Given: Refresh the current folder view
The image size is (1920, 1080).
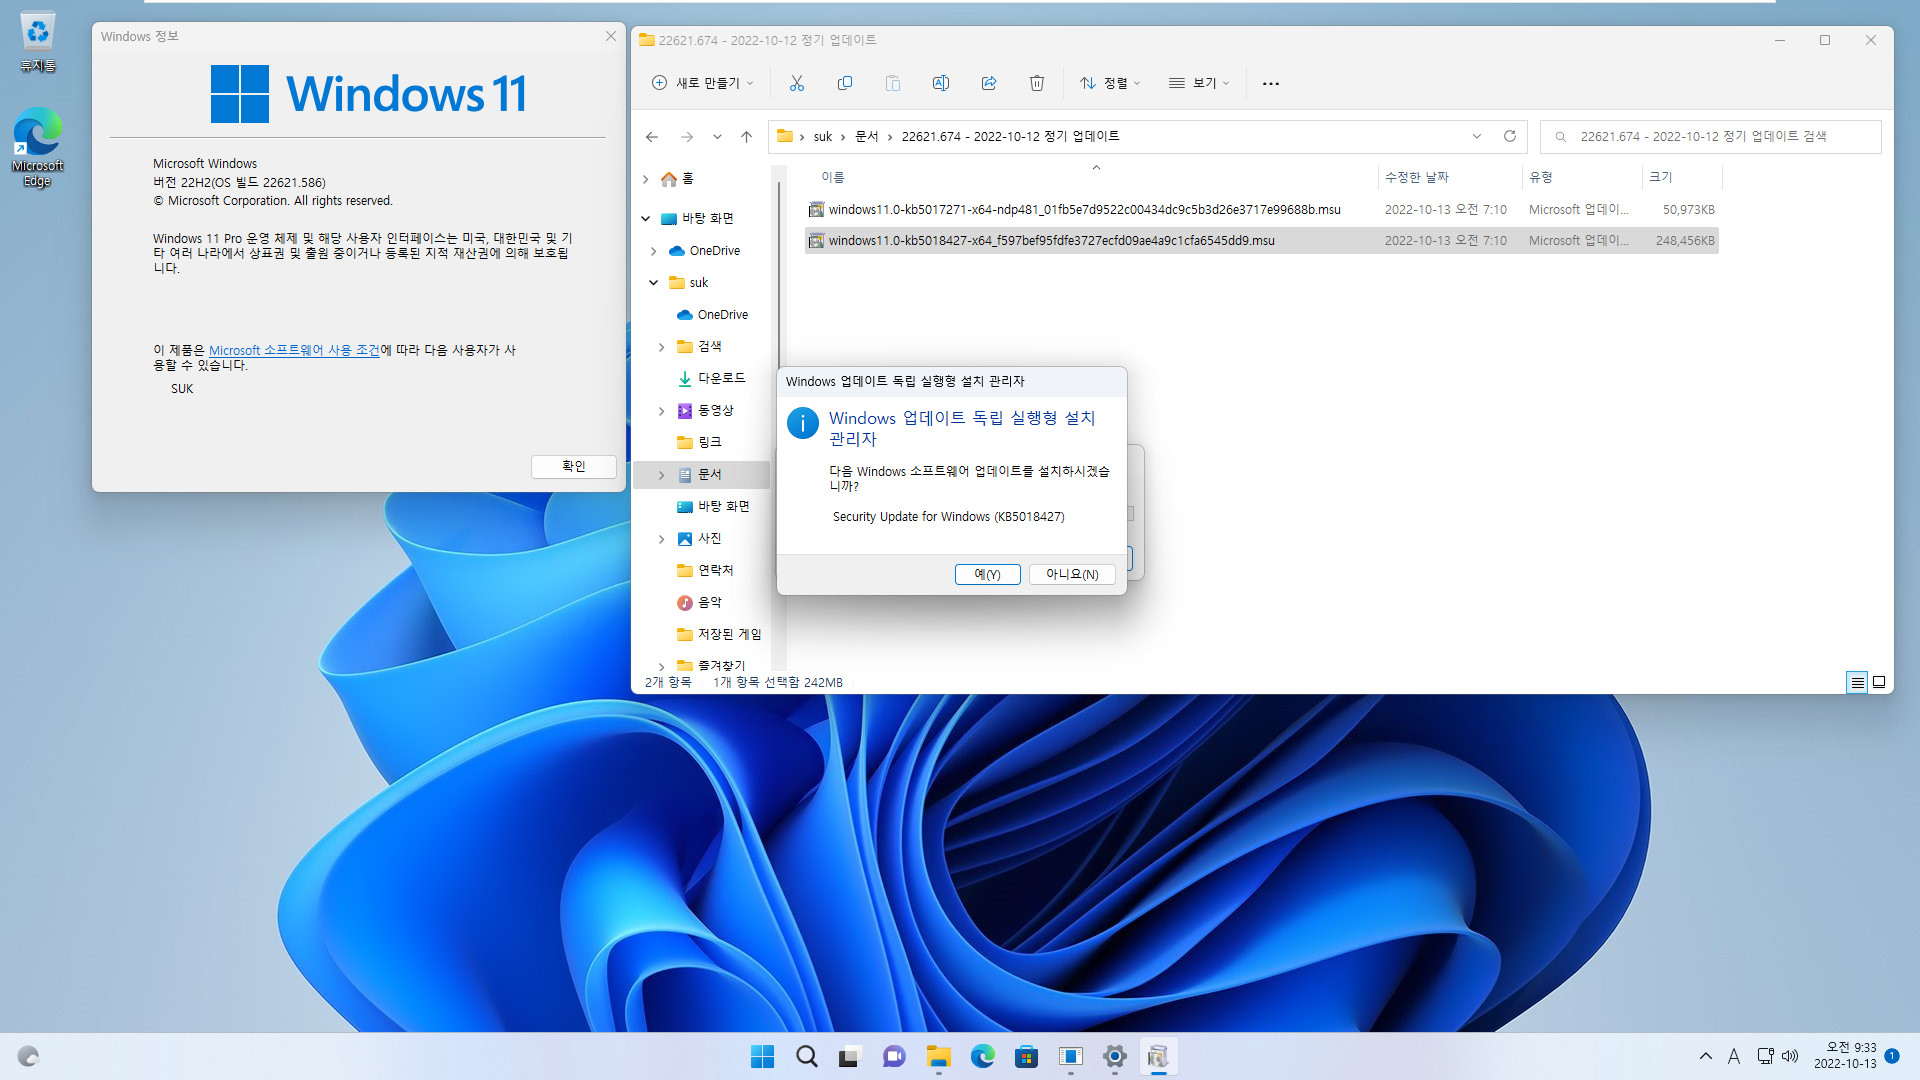Looking at the screenshot, I should pyautogui.click(x=1510, y=136).
